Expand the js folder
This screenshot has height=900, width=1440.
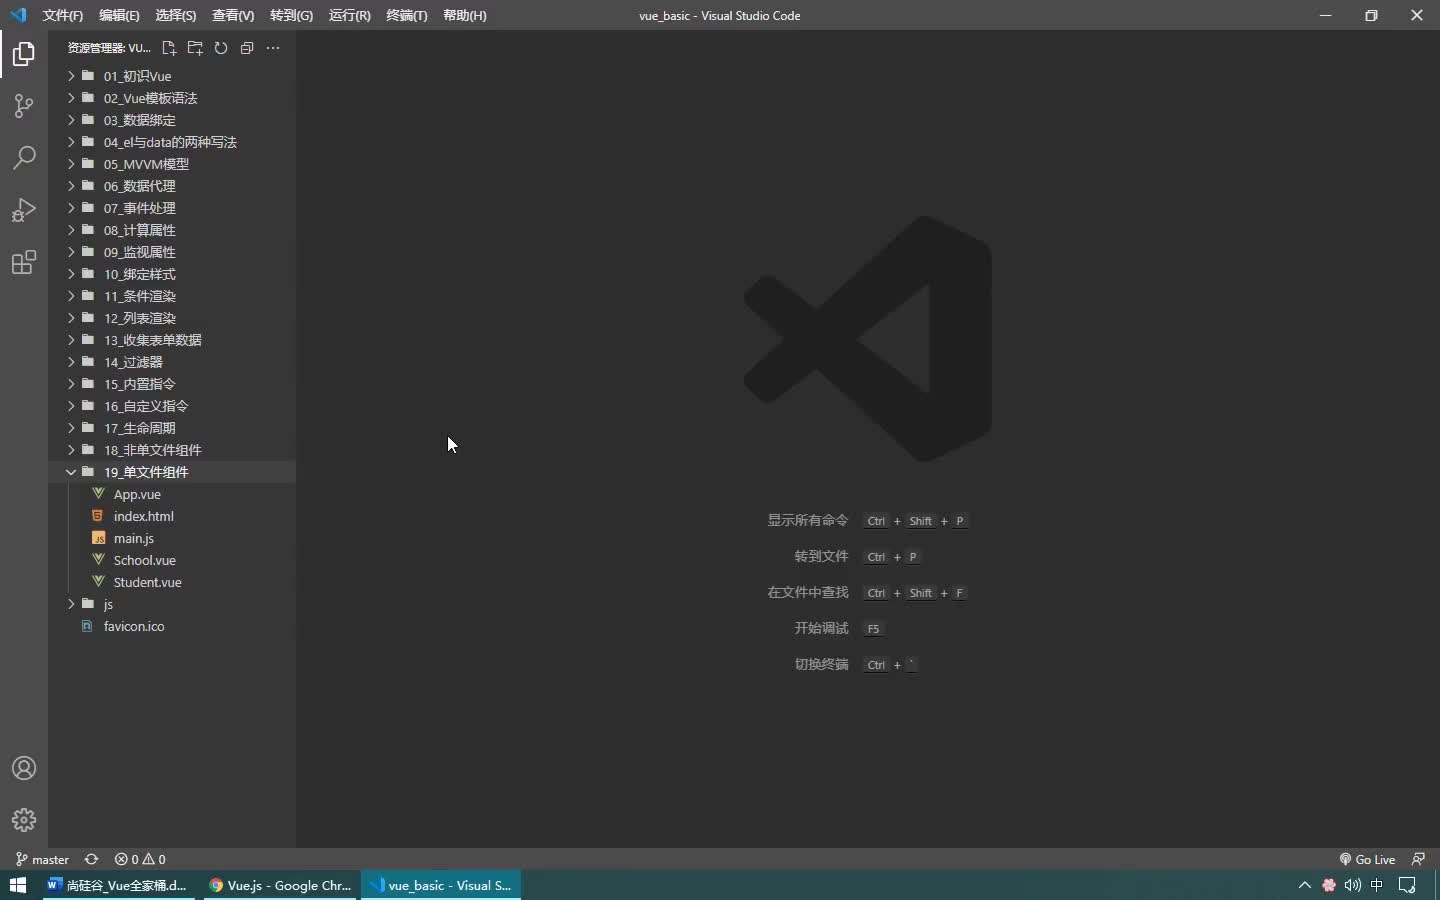point(172,604)
